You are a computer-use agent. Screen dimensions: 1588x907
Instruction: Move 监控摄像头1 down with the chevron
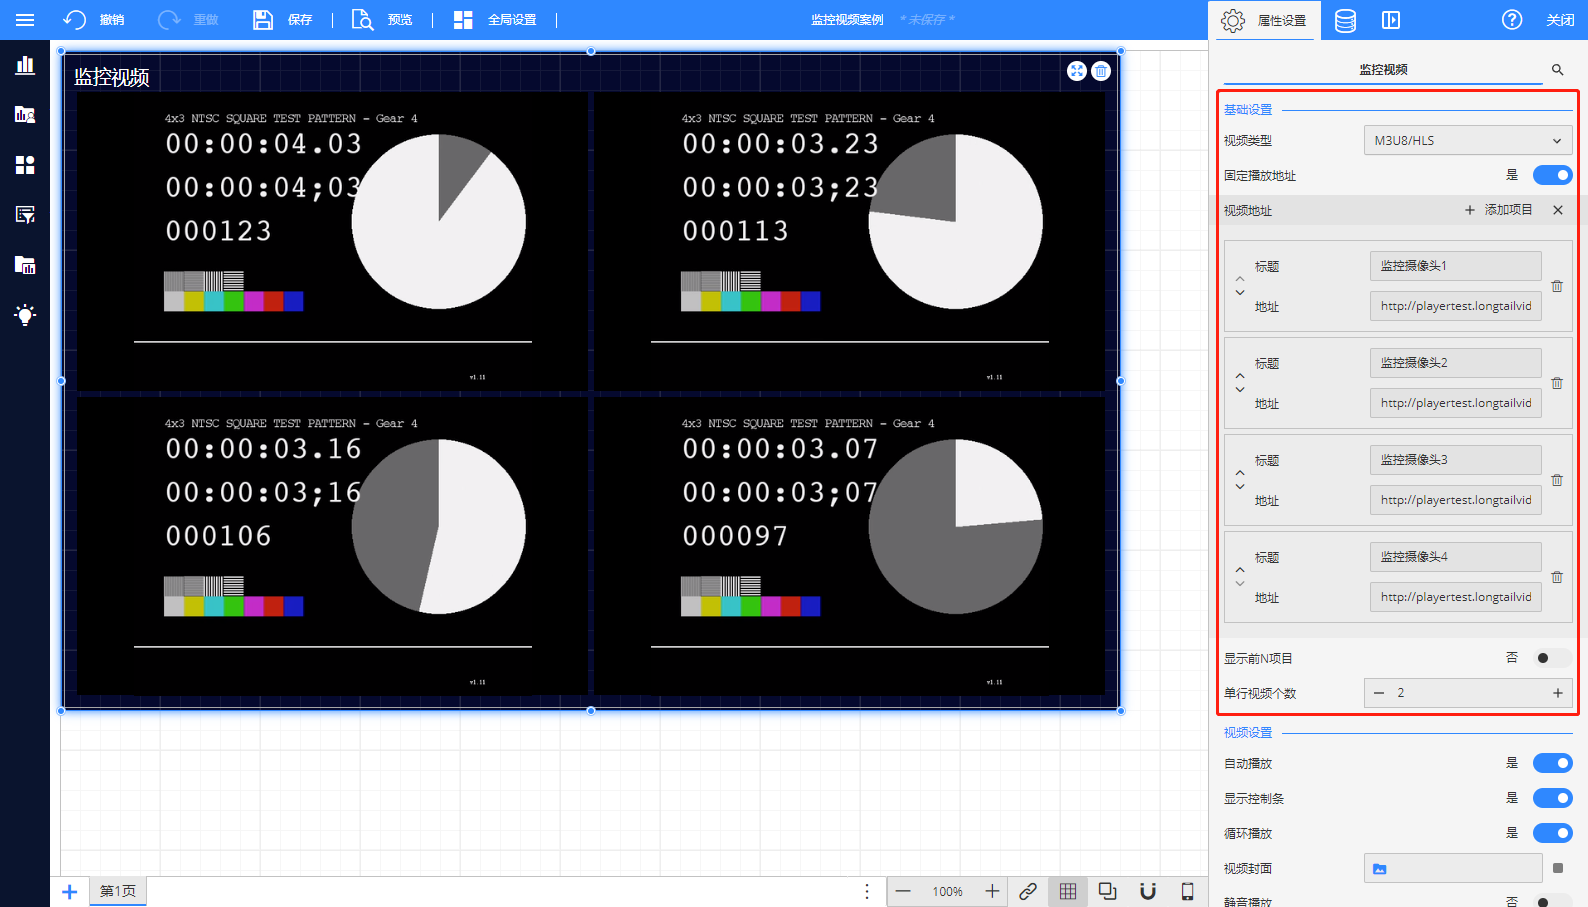(x=1240, y=293)
